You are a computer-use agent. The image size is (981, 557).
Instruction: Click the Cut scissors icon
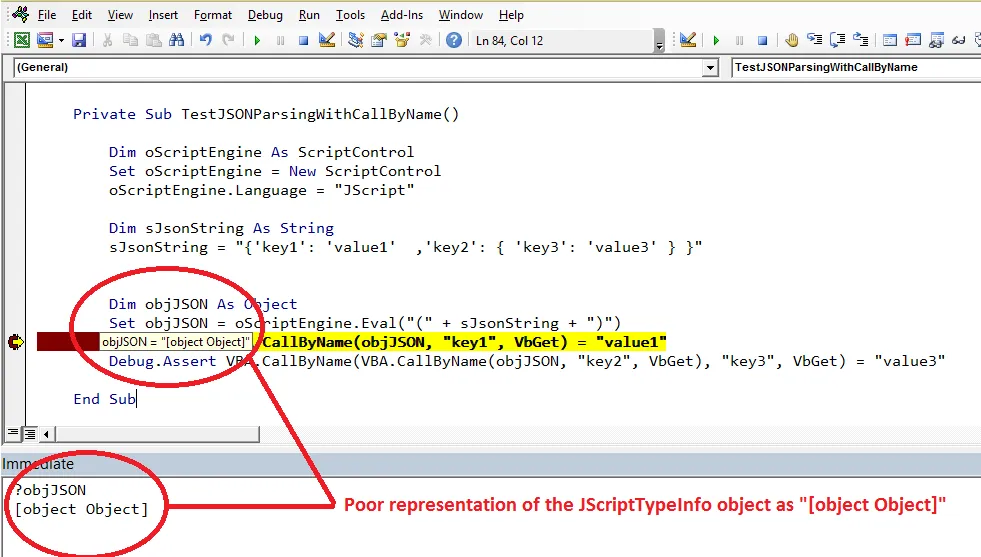click(x=108, y=41)
